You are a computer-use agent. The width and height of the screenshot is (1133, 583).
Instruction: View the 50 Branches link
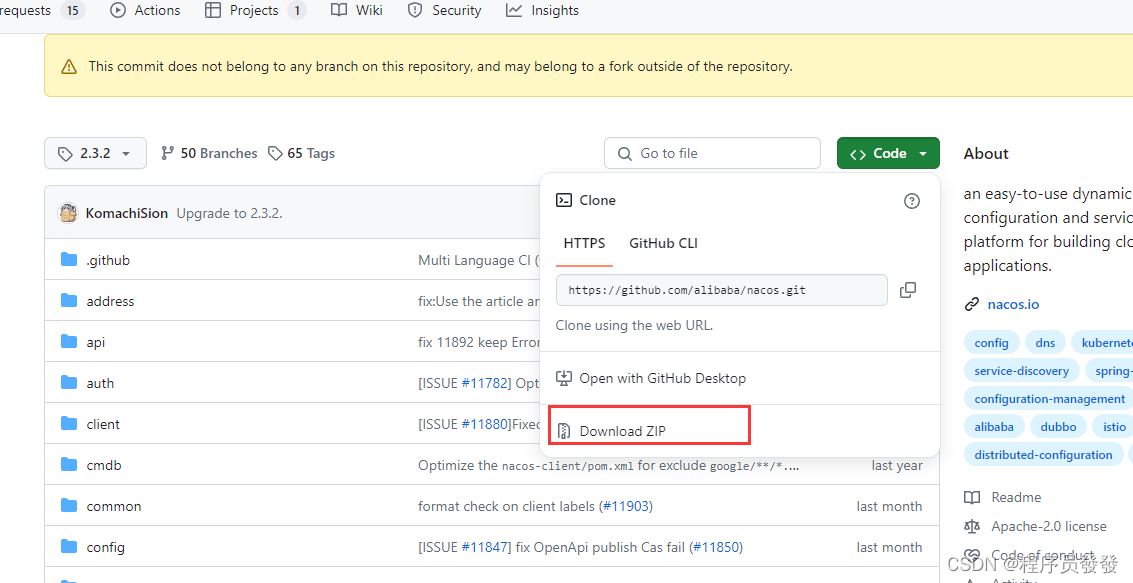[209, 153]
